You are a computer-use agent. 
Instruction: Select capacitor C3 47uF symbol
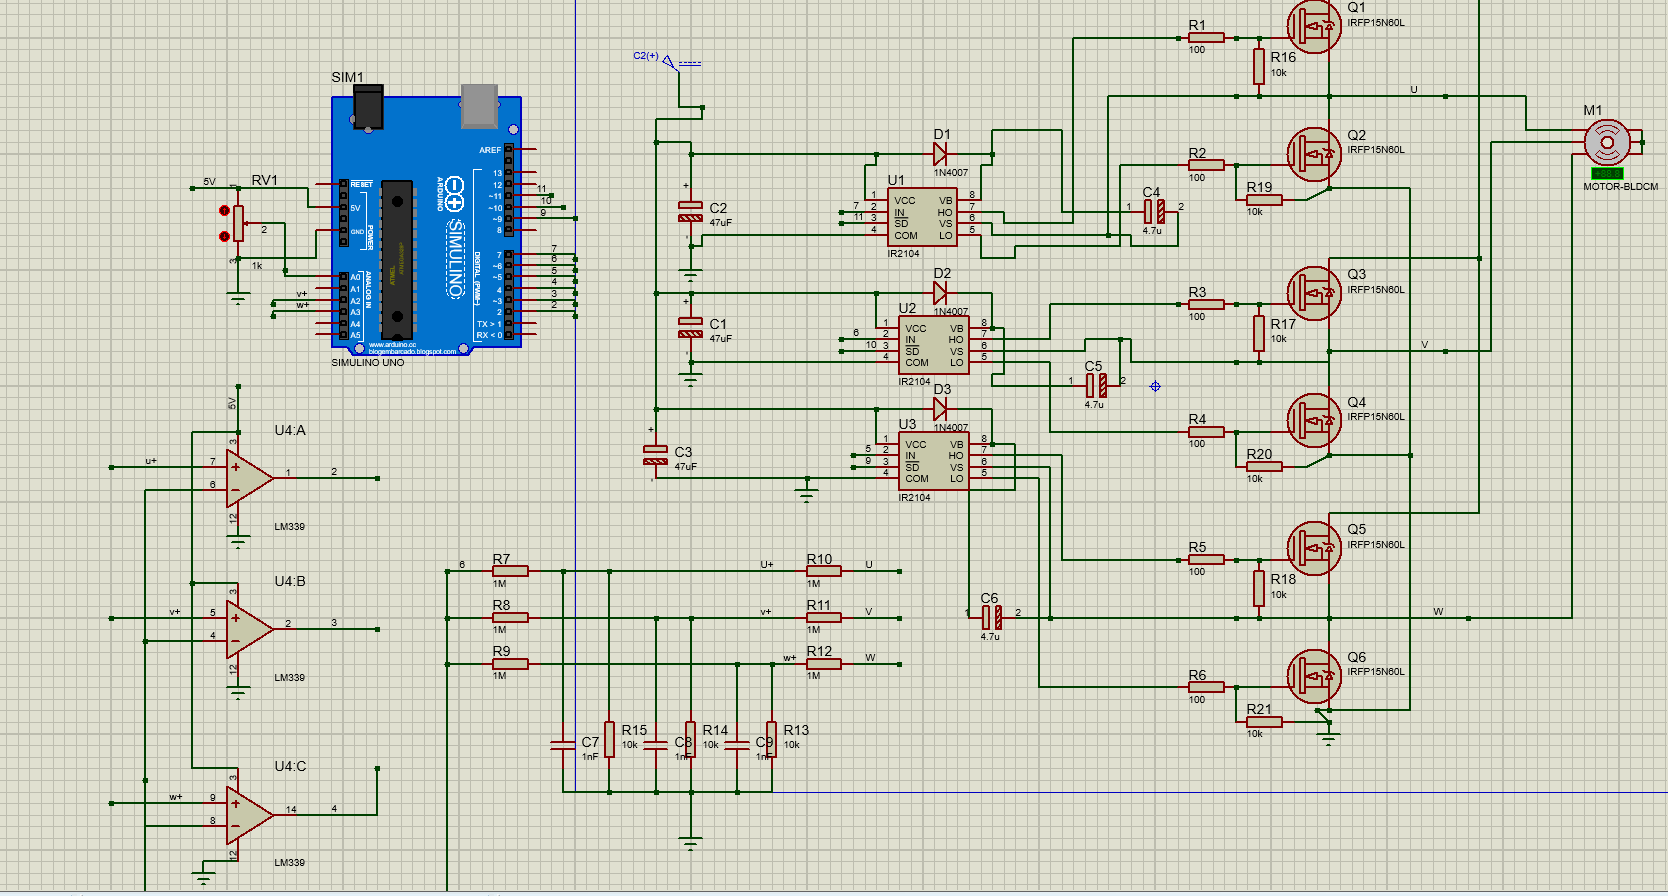(655, 455)
